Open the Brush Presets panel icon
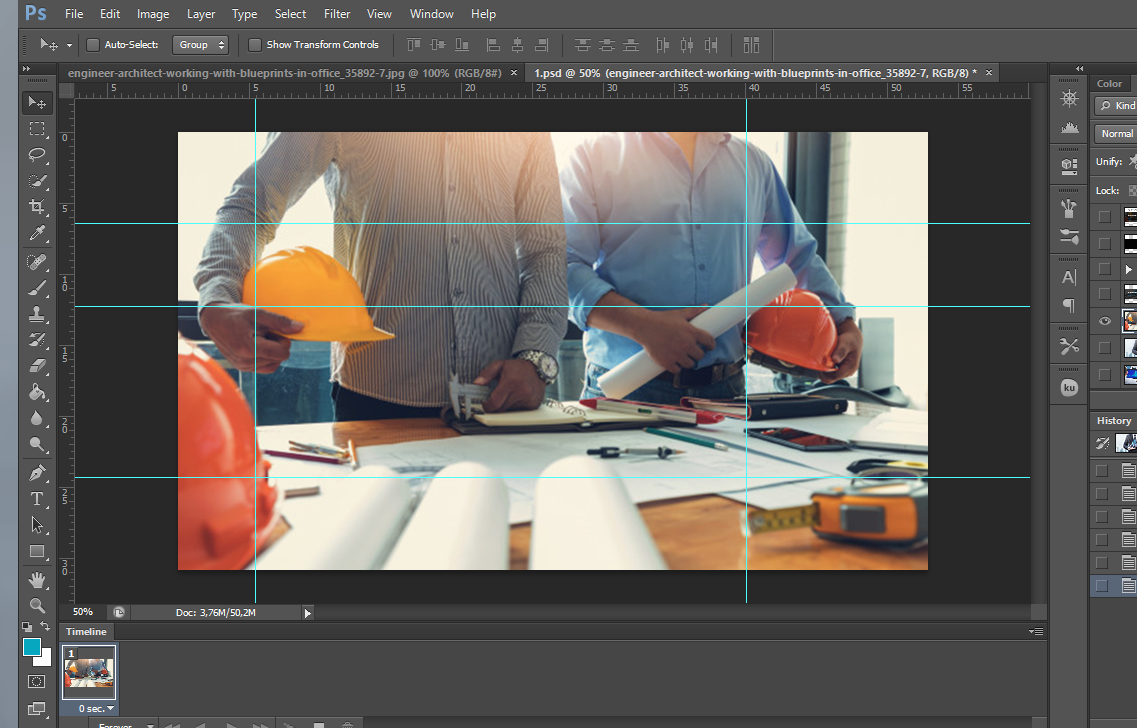 [x=1069, y=236]
